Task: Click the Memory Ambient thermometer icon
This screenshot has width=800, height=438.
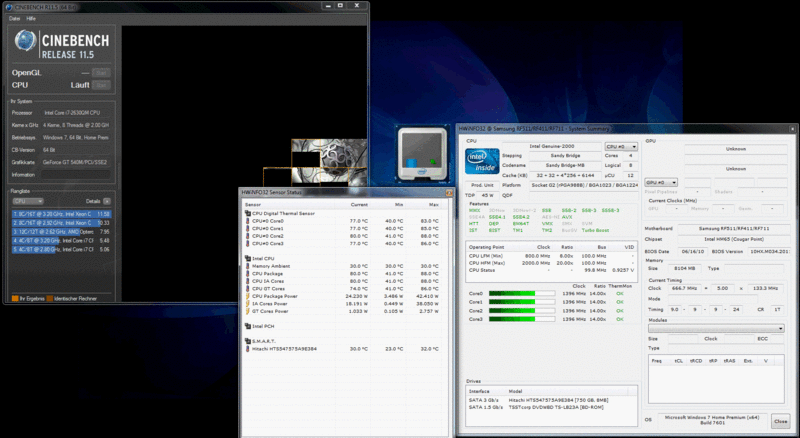Action: (248, 266)
